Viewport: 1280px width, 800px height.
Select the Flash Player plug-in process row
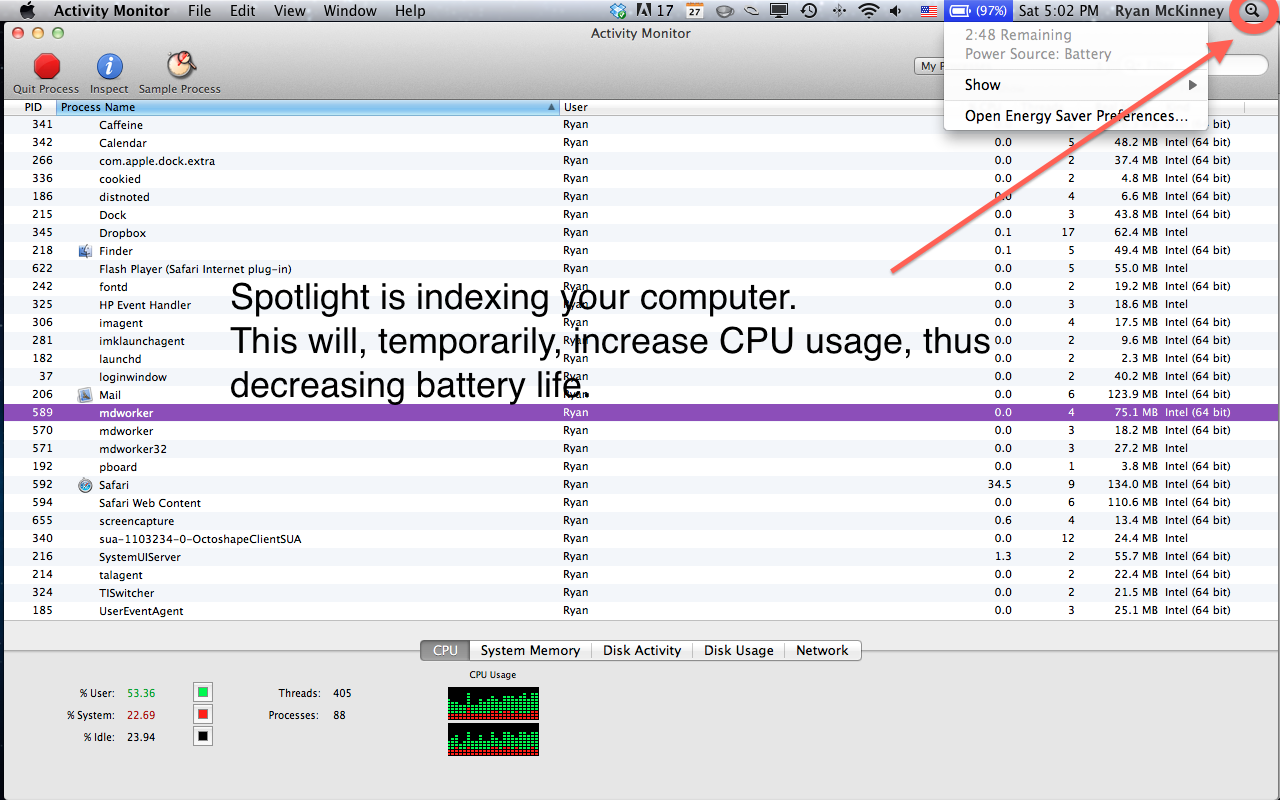640,268
